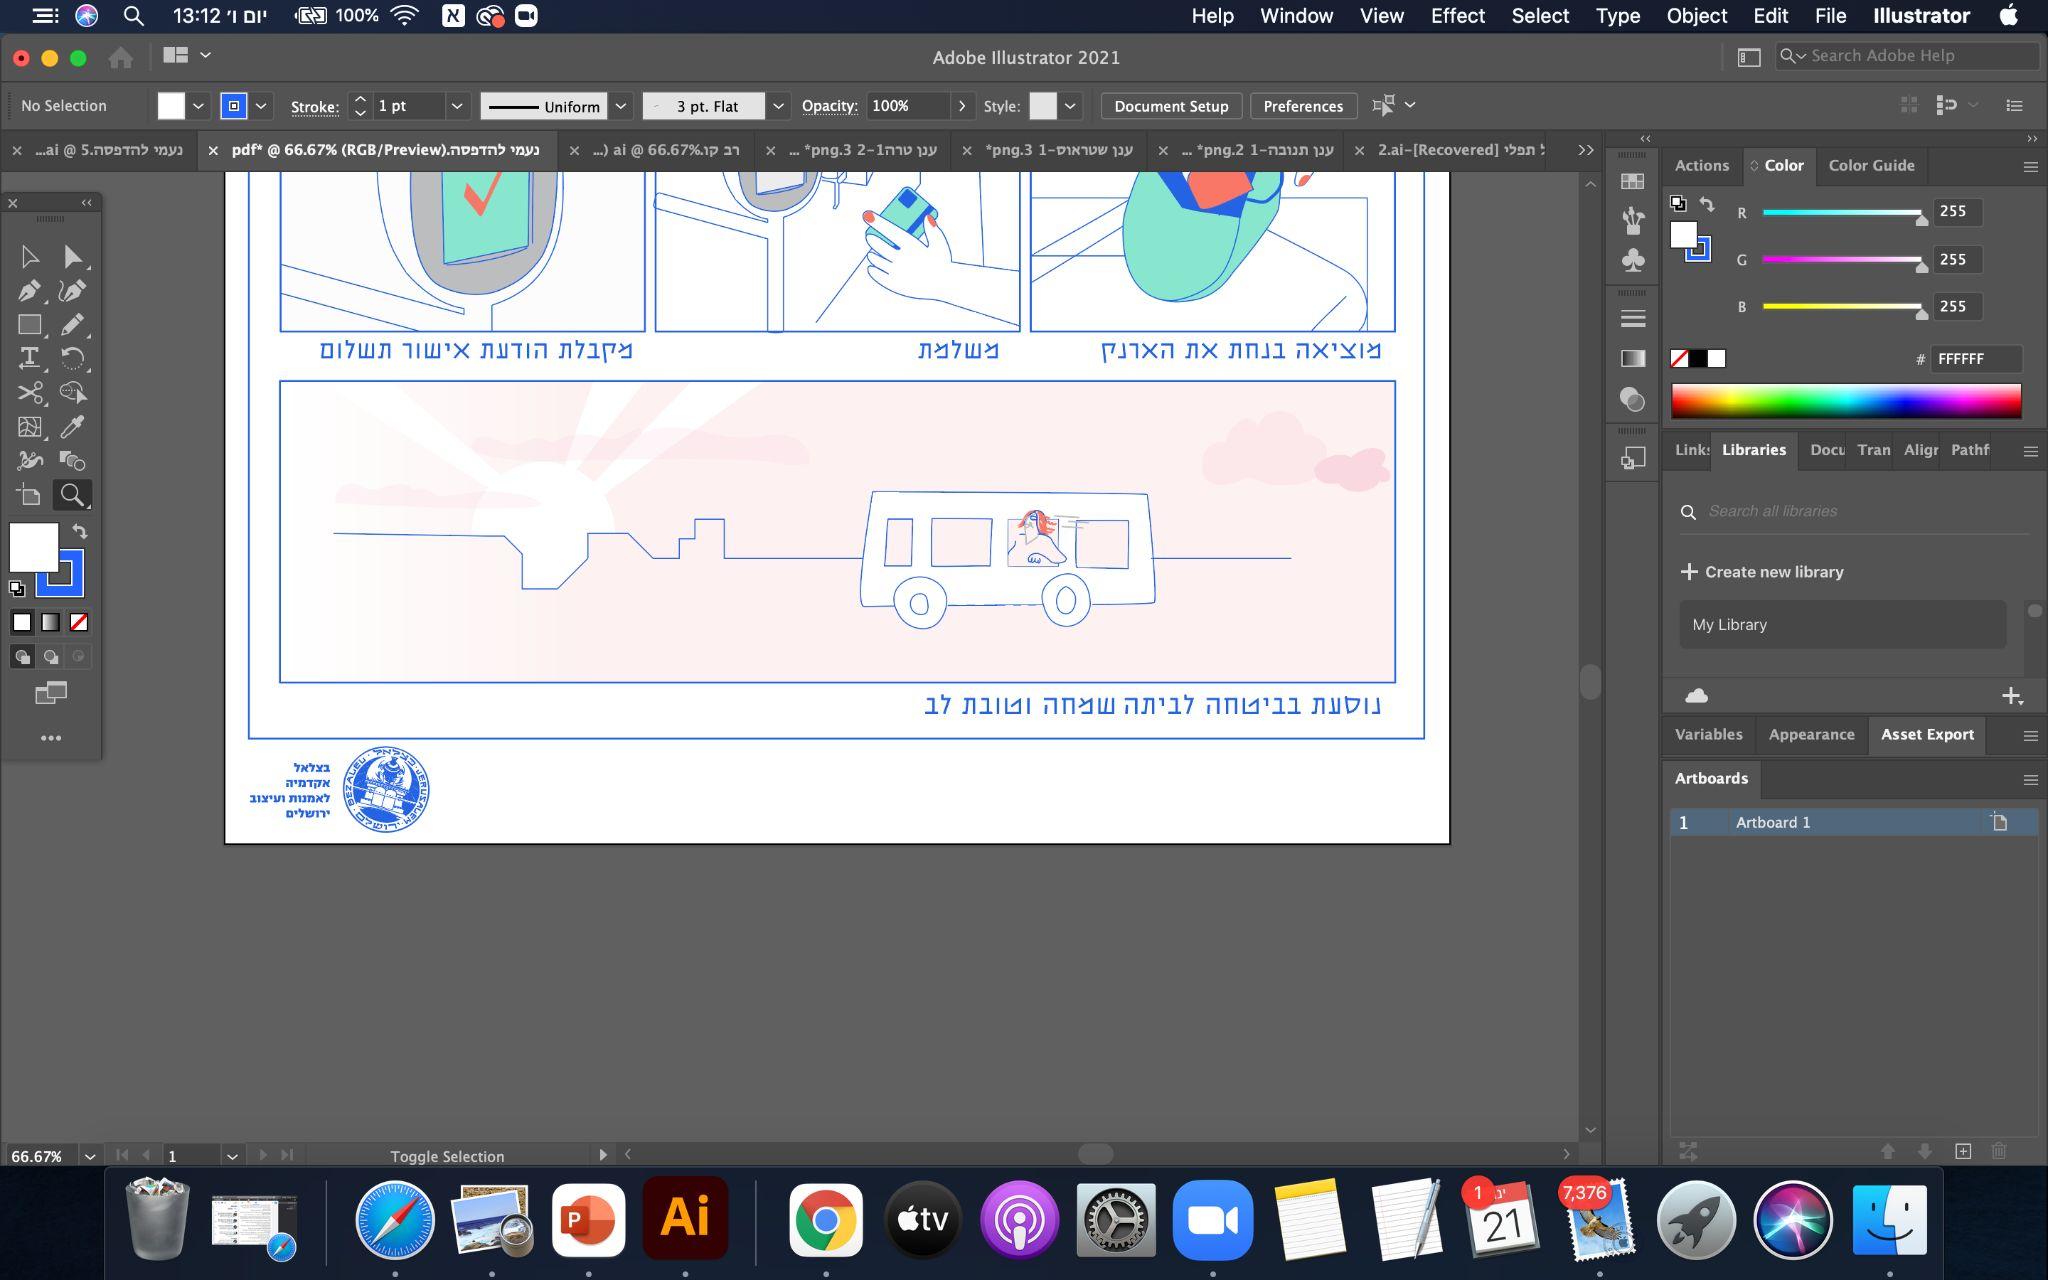Click the Document Setup button
2048x1280 pixels.
point(1171,106)
